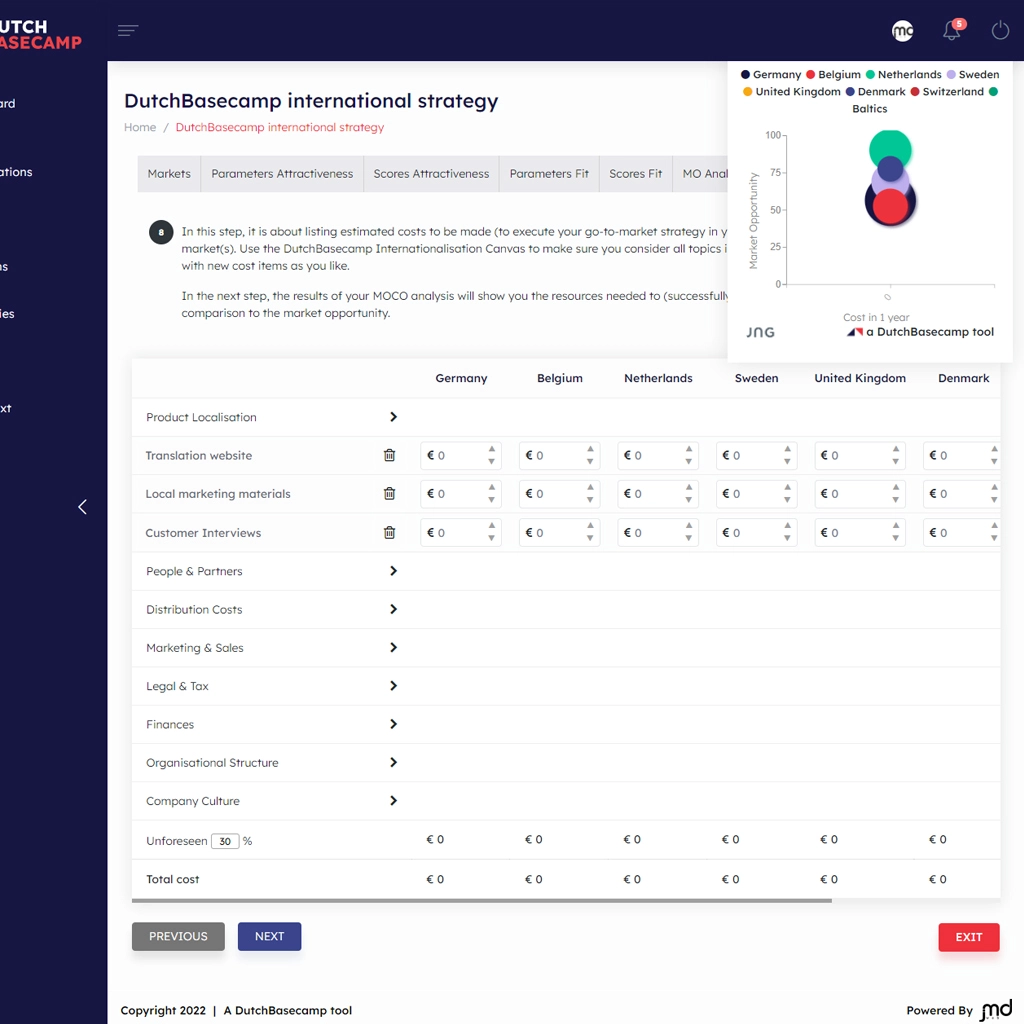Image resolution: width=1024 pixels, height=1024 pixels.
Task: Open the Scores Fit tab
Action: [x=635, y=174]
